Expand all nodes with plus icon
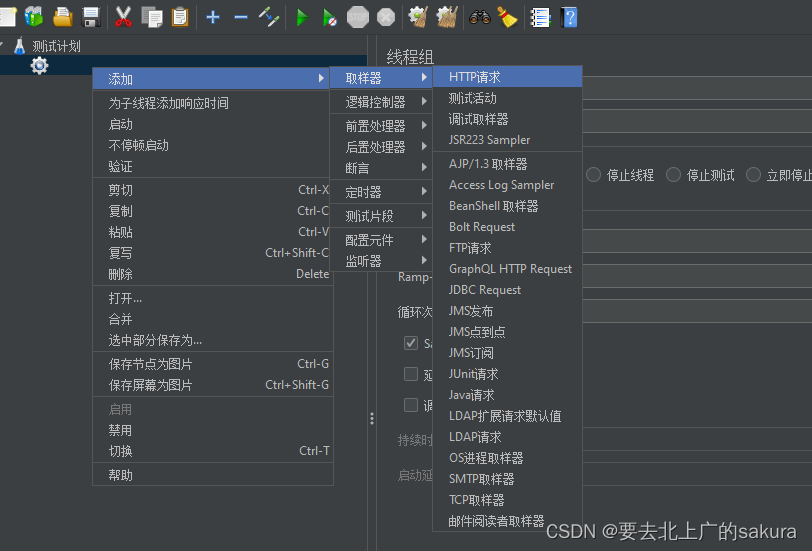The image size is (812, 551). 213,17
